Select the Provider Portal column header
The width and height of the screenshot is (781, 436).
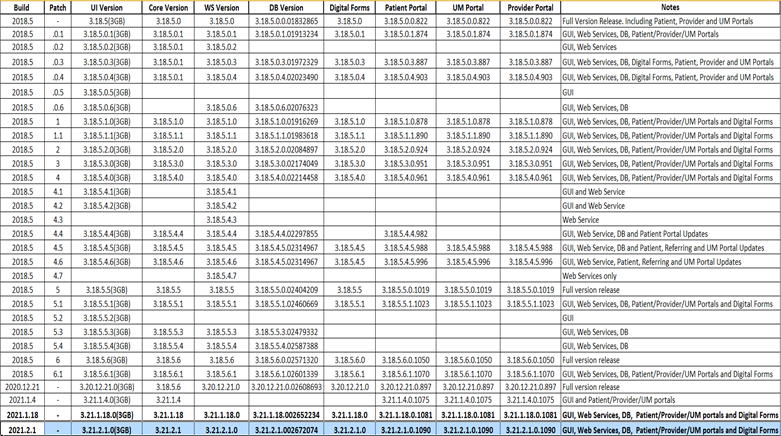click(x=530, y=5)
